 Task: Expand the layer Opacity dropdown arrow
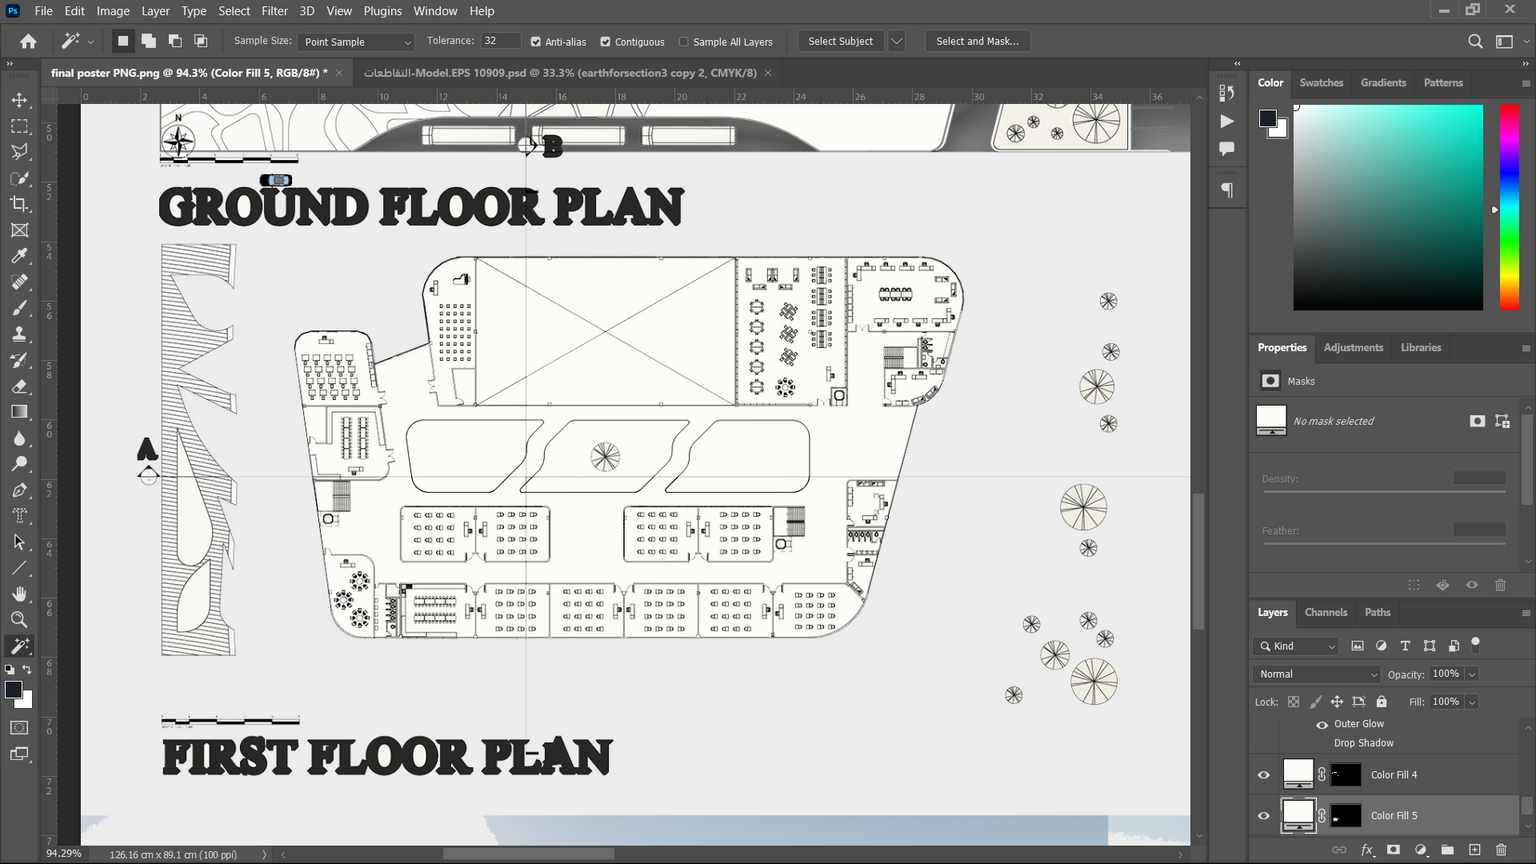[1472, 674]
